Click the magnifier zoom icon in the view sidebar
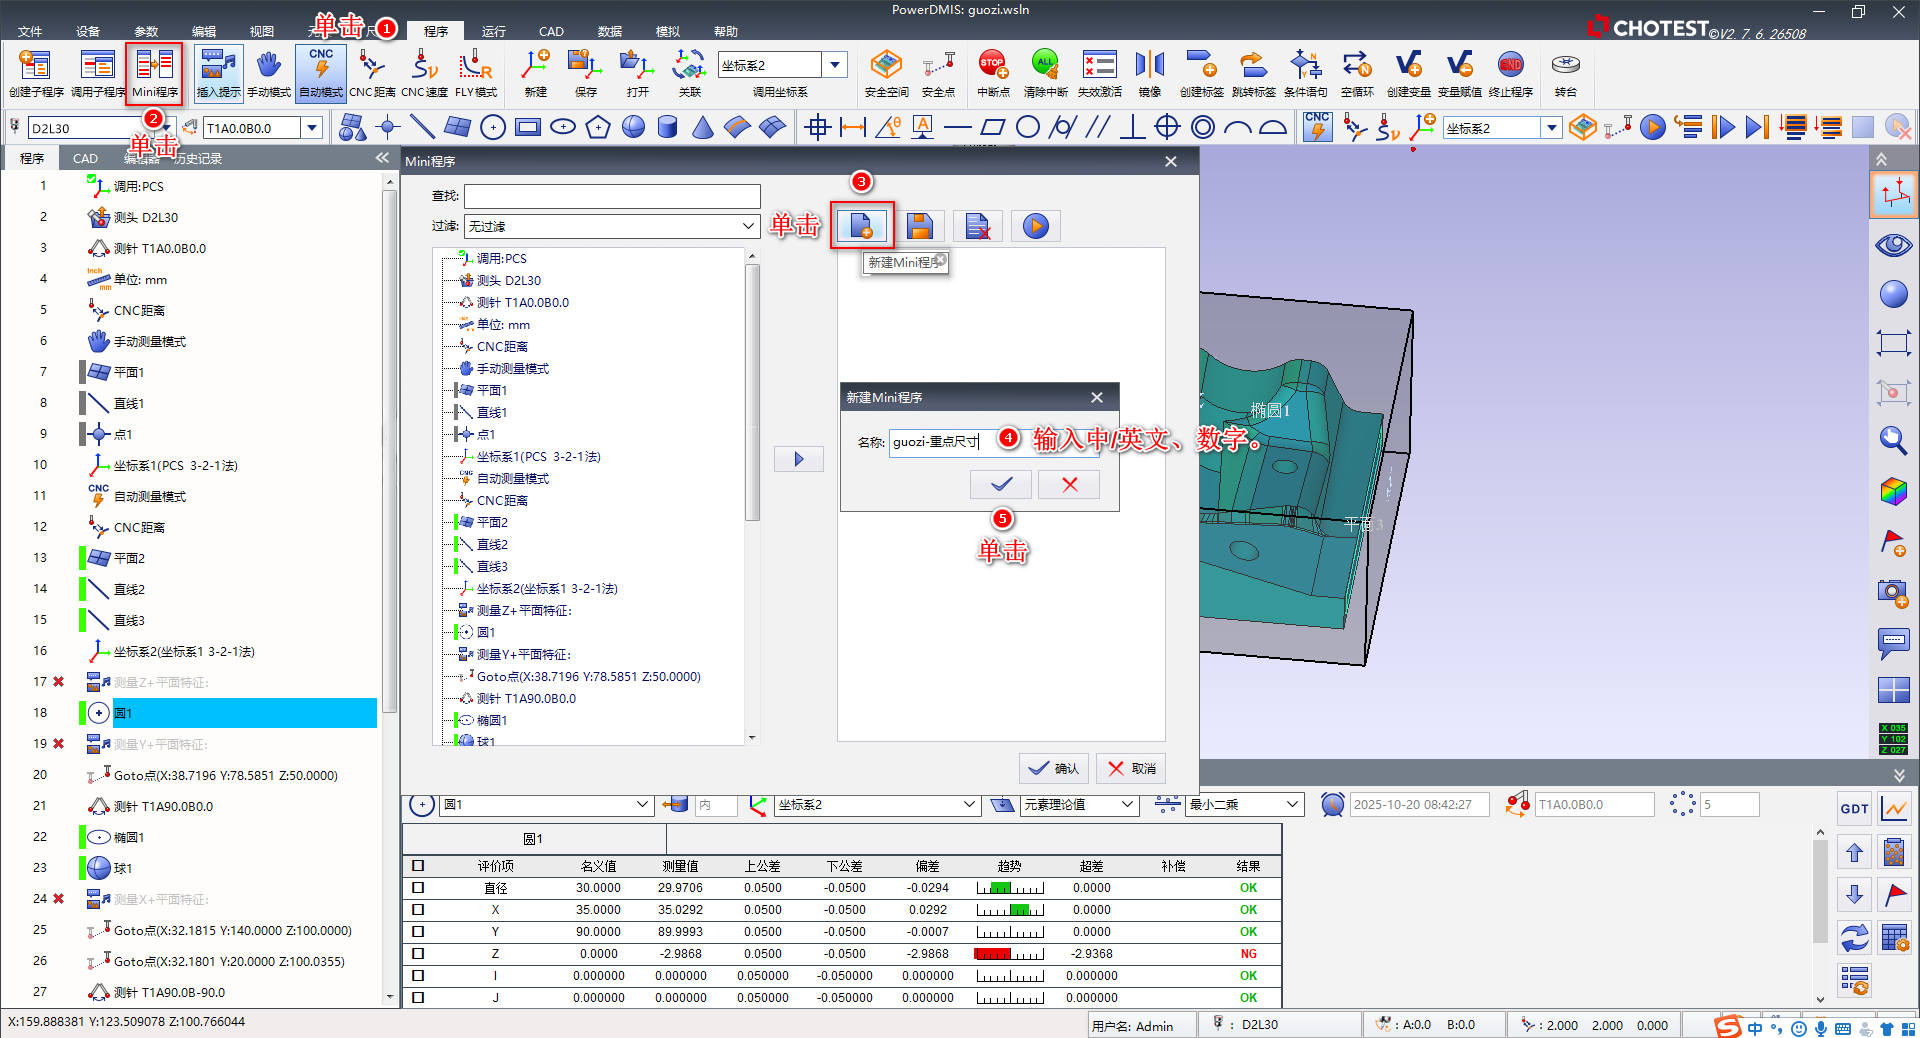Viewport: 1920px width, 1038px height. click(1894, 441)
